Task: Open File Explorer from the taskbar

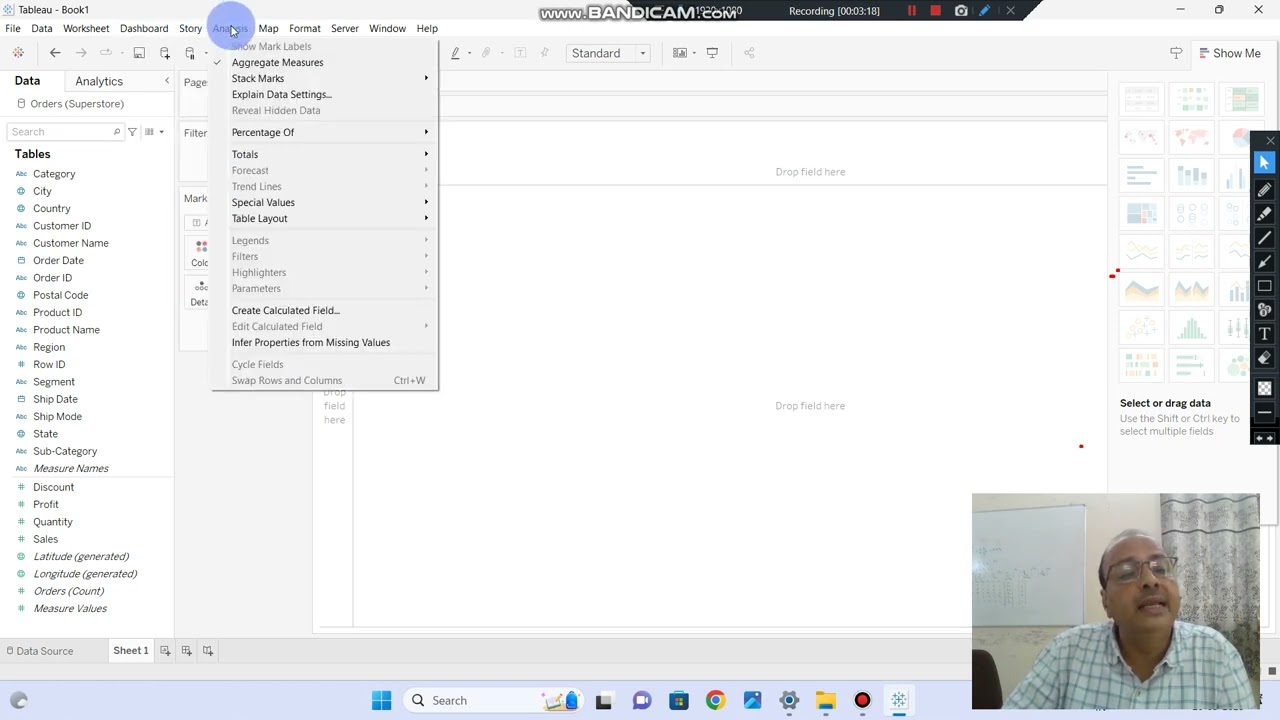Action: point(826,700)
